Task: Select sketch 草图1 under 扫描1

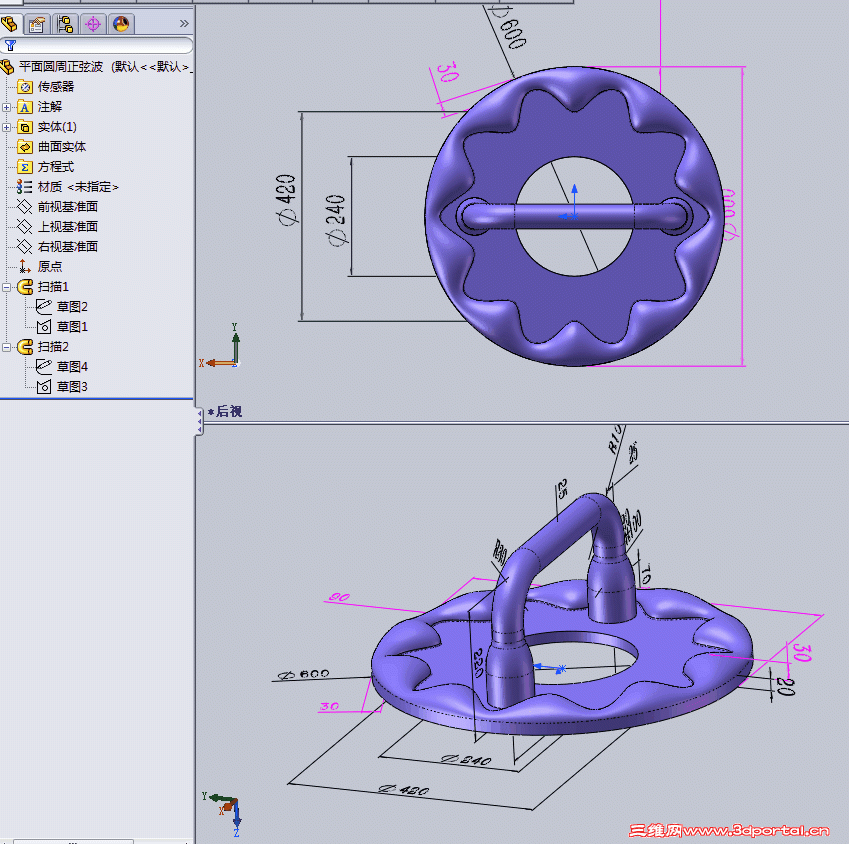Action: point(72,326)
